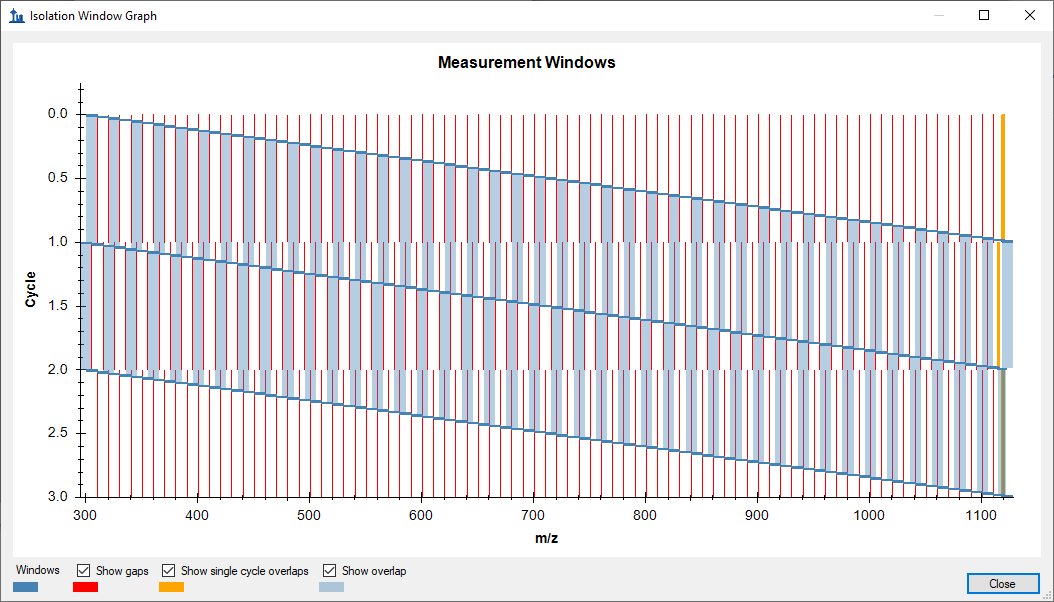Toggle Show single cycle overlaps checkbox

coord(169,571)
